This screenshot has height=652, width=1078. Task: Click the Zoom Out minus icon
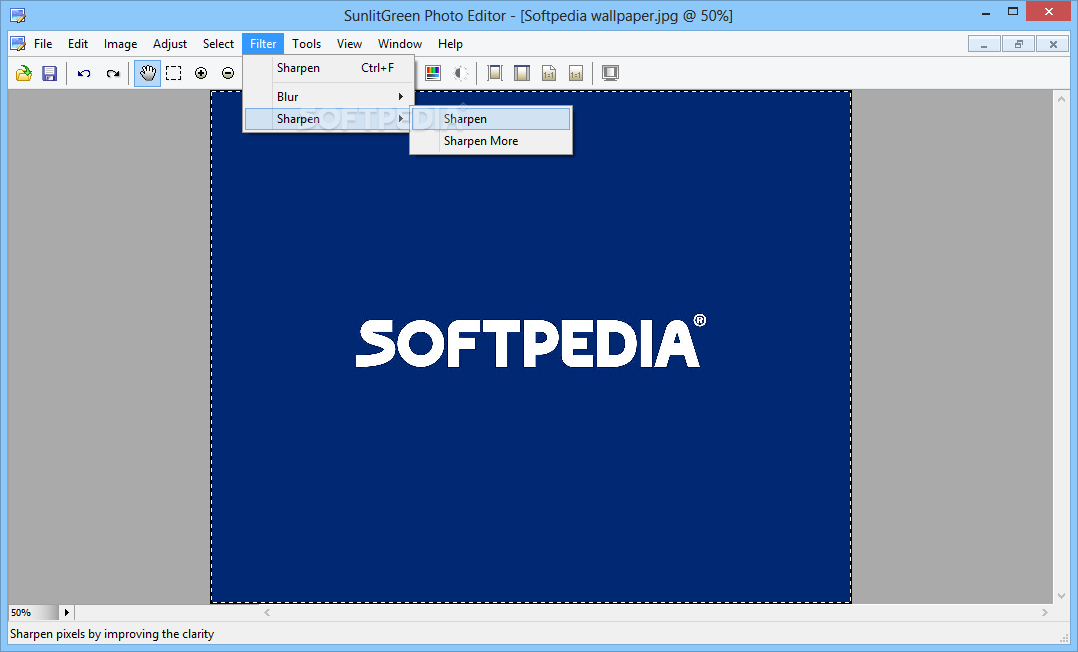(x=228, y=73)
